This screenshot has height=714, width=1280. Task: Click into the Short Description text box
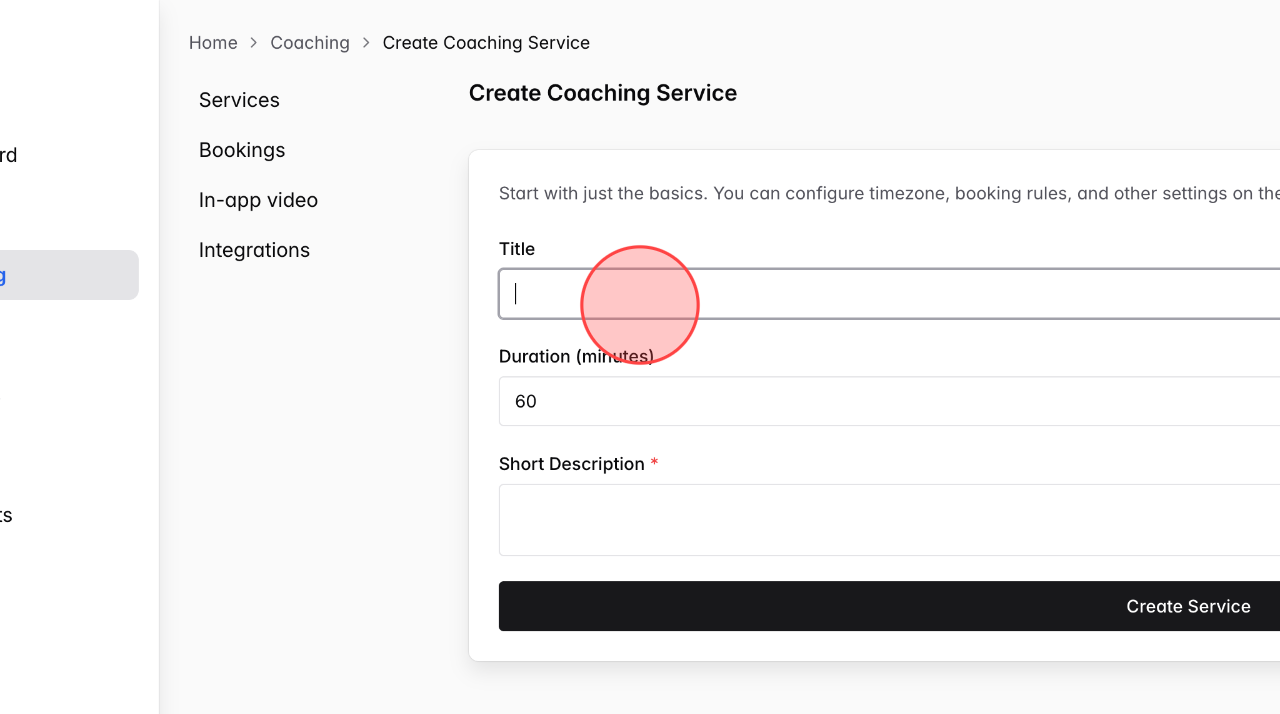pyautogui.click(x=889, y=520)
